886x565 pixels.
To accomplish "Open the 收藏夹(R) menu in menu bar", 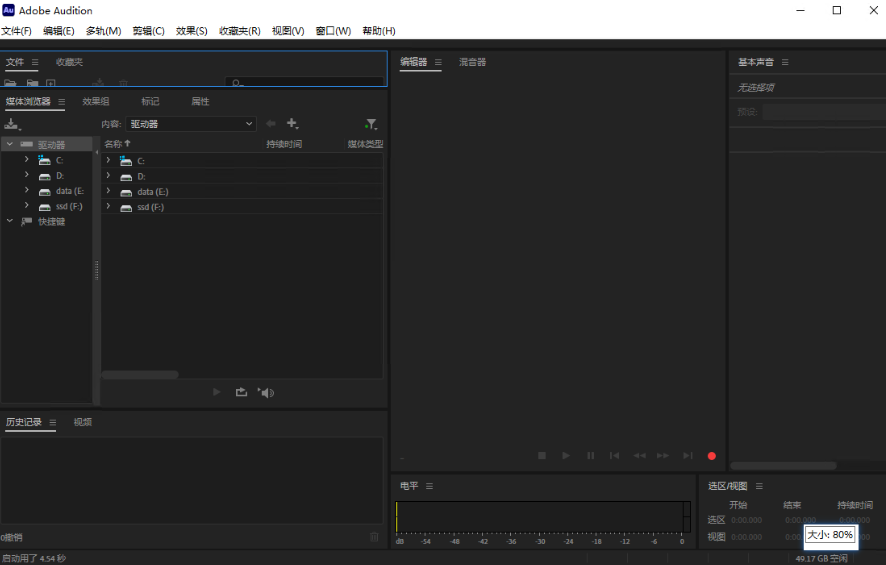I will 240,31.
